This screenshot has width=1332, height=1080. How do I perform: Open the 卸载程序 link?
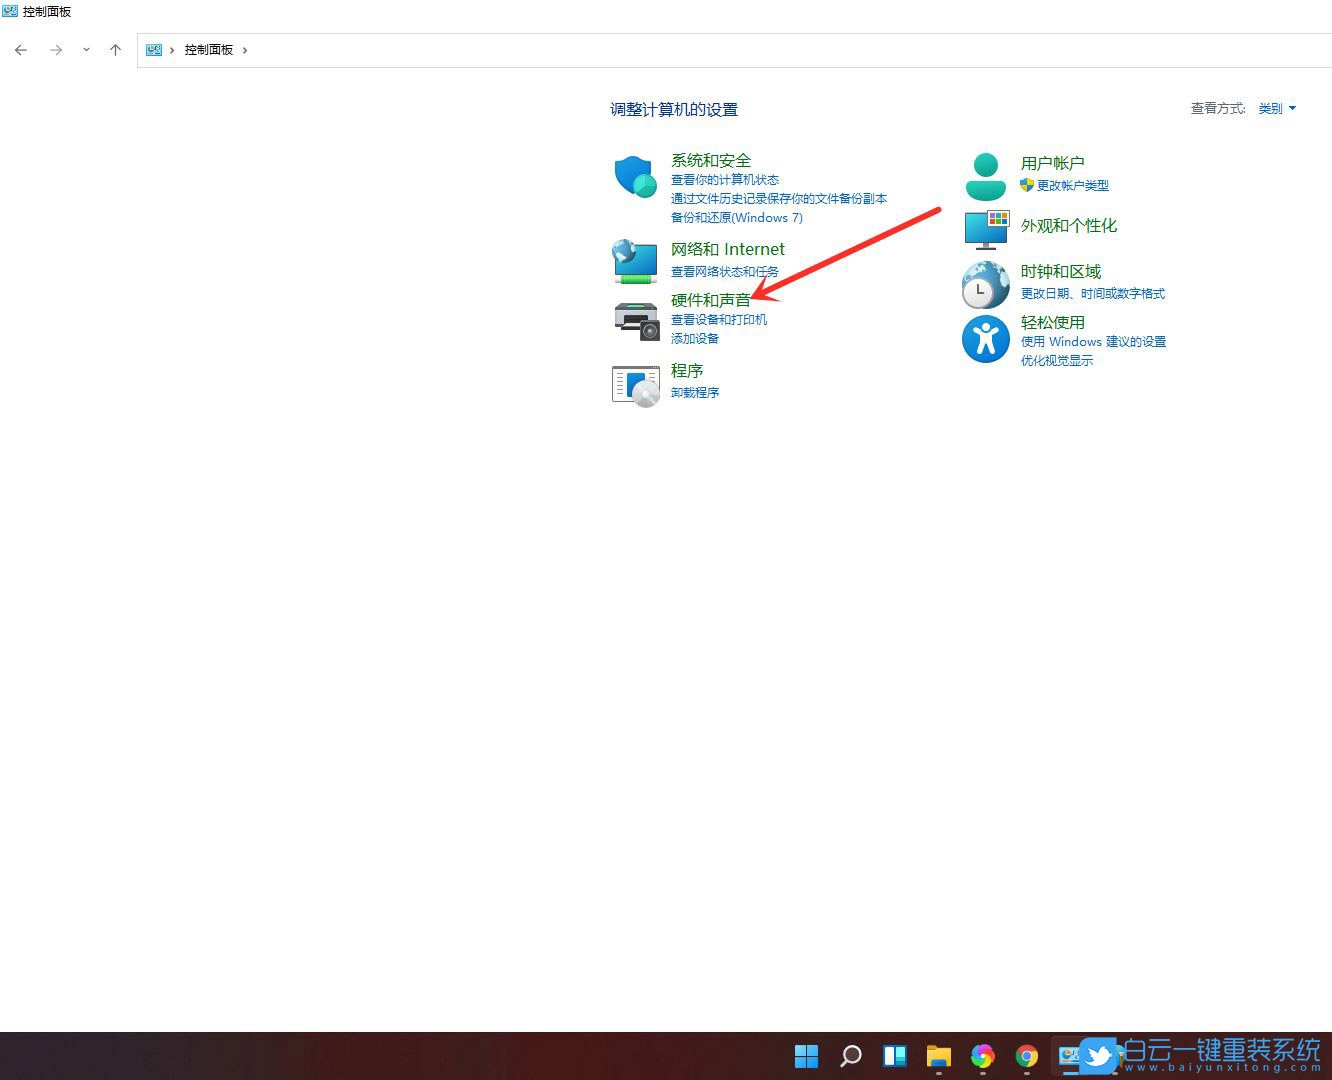click(695, 393)
